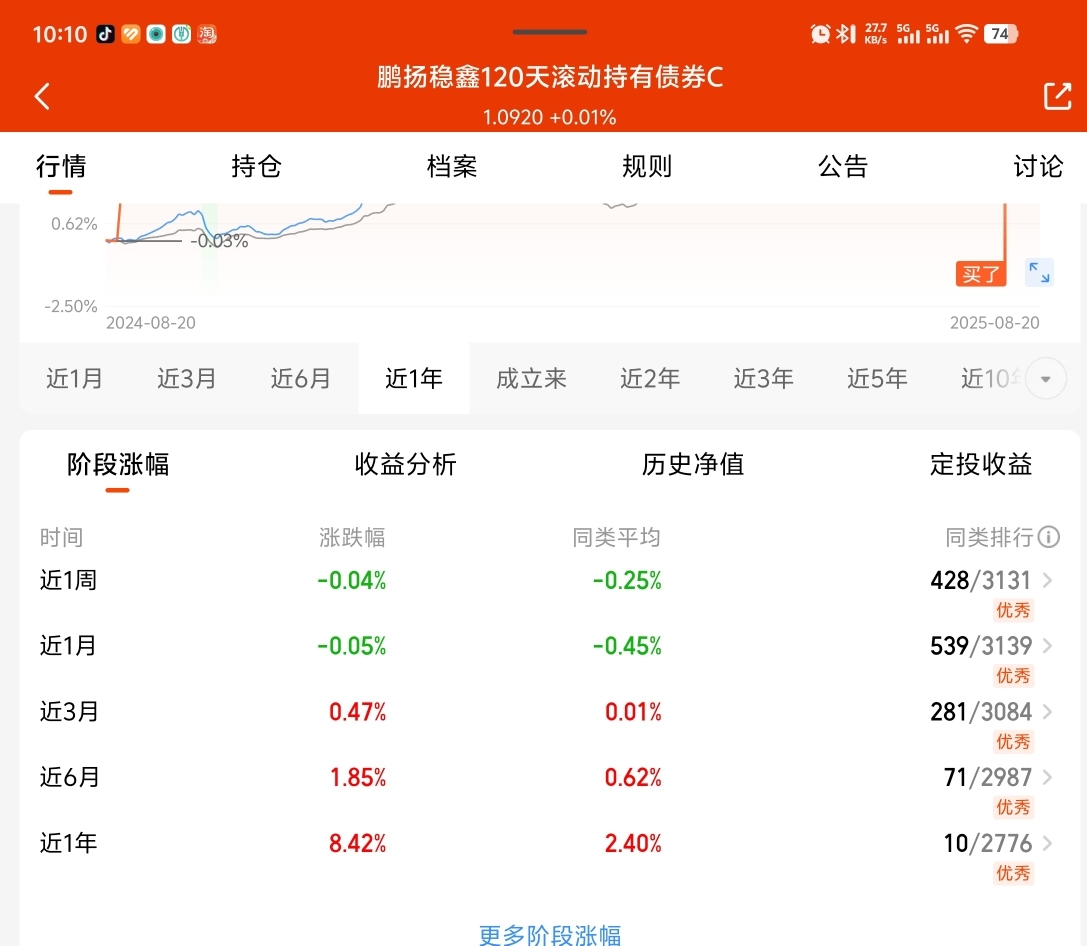
Task: Open 近6月 ranking chevron 71/2987
Action: click(1047, 778)
